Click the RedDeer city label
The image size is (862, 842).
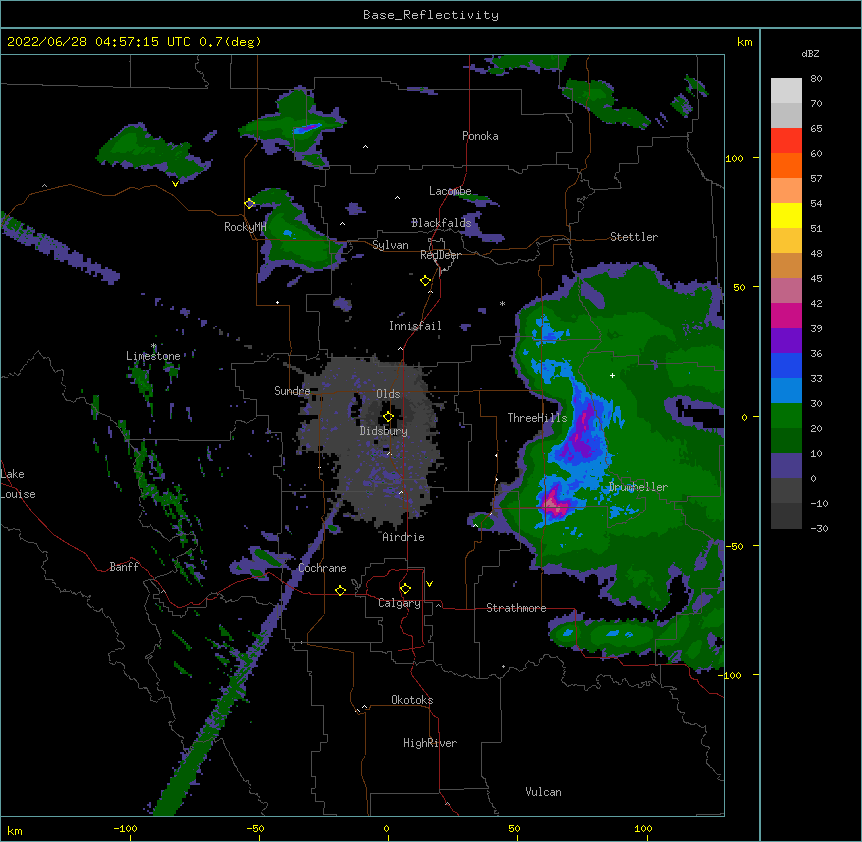tap(440, 255)
